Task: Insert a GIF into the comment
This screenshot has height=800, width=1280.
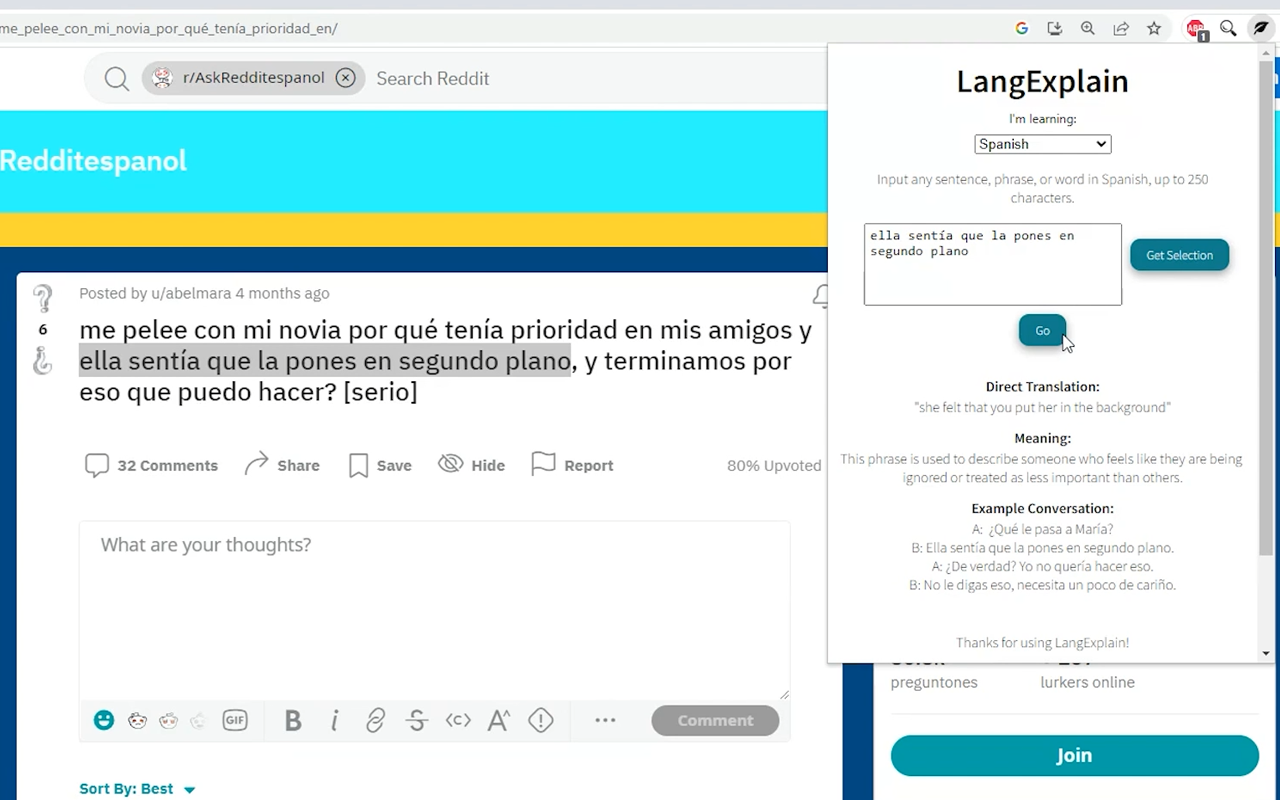Action: pos(235,720)
